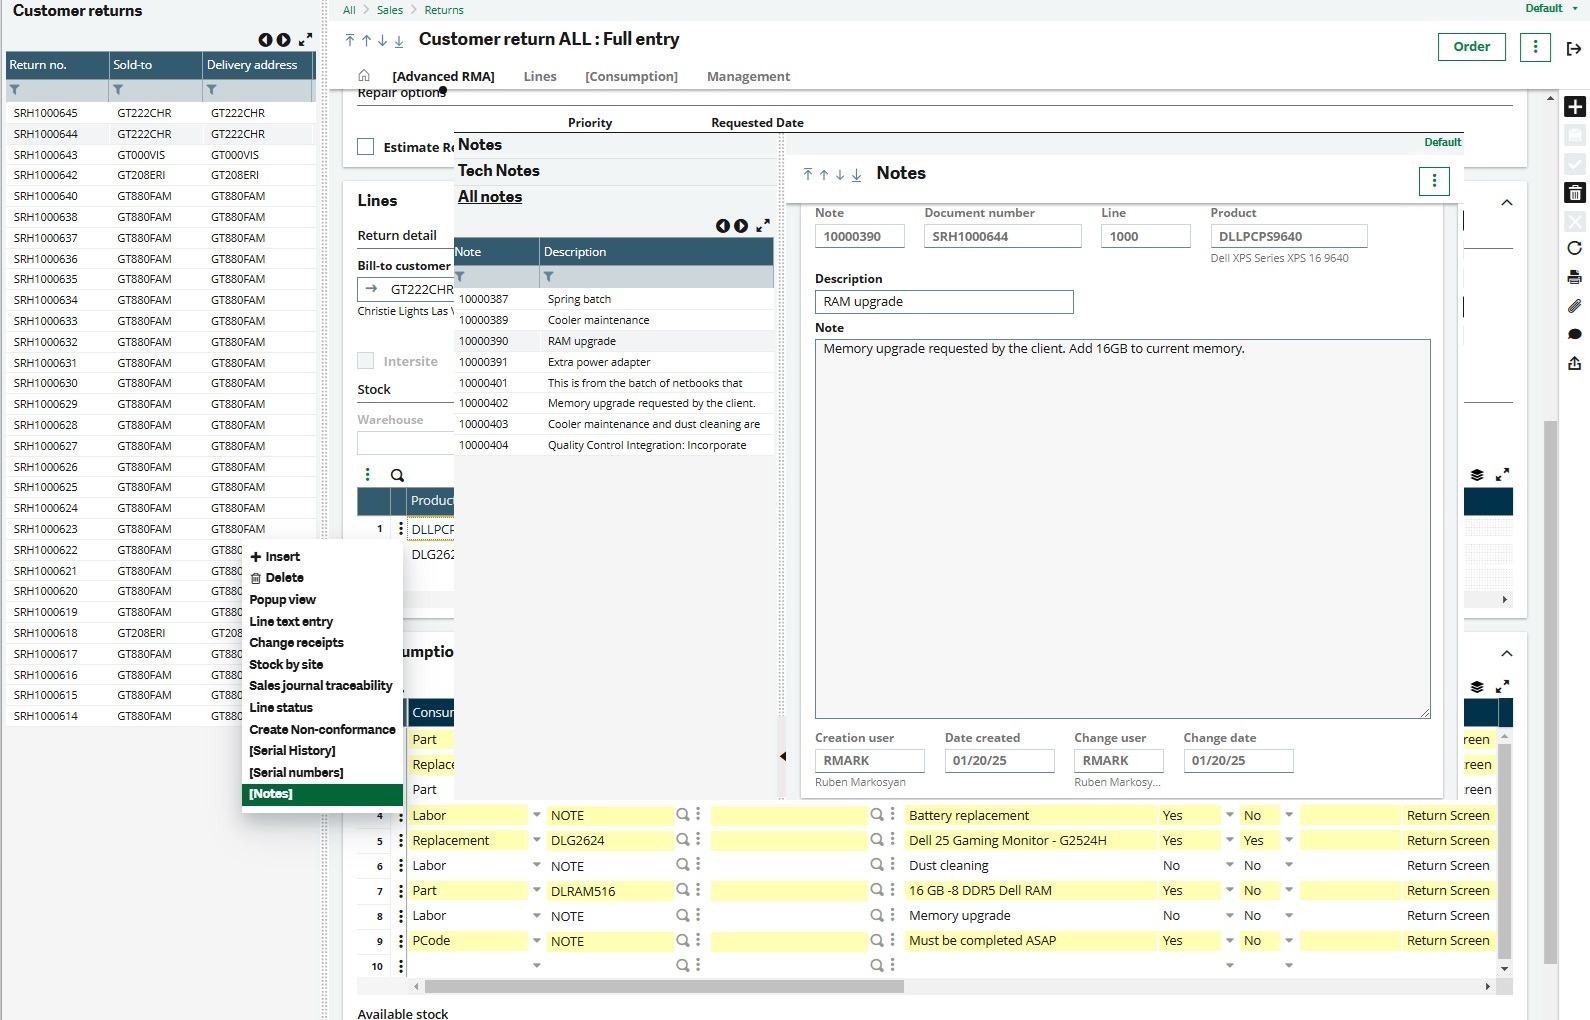Open comments with the speech bubble icon
This screenshot has width=1590, height=1020.
1574,334
